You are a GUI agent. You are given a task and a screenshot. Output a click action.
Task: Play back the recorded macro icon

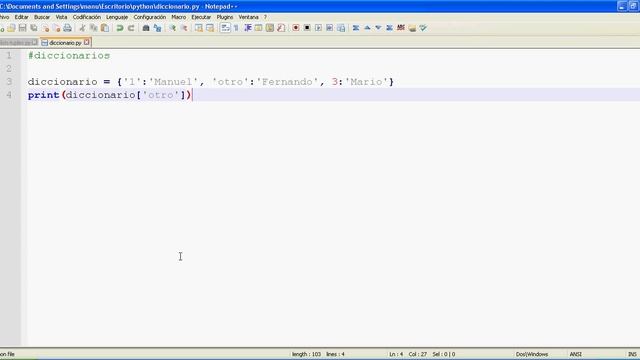(x=318, y=28)
